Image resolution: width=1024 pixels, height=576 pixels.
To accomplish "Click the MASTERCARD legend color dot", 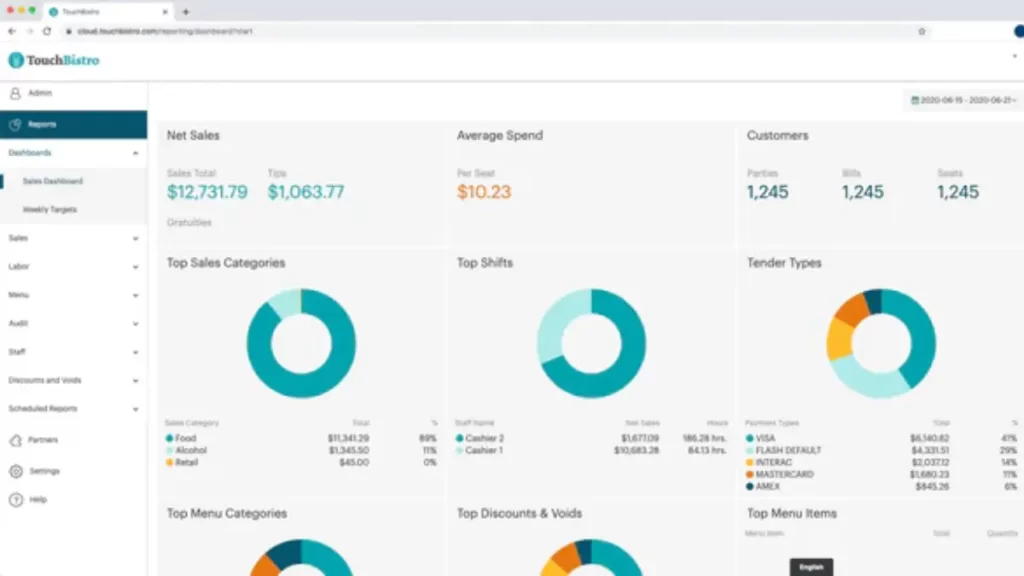I will (750, 475).
